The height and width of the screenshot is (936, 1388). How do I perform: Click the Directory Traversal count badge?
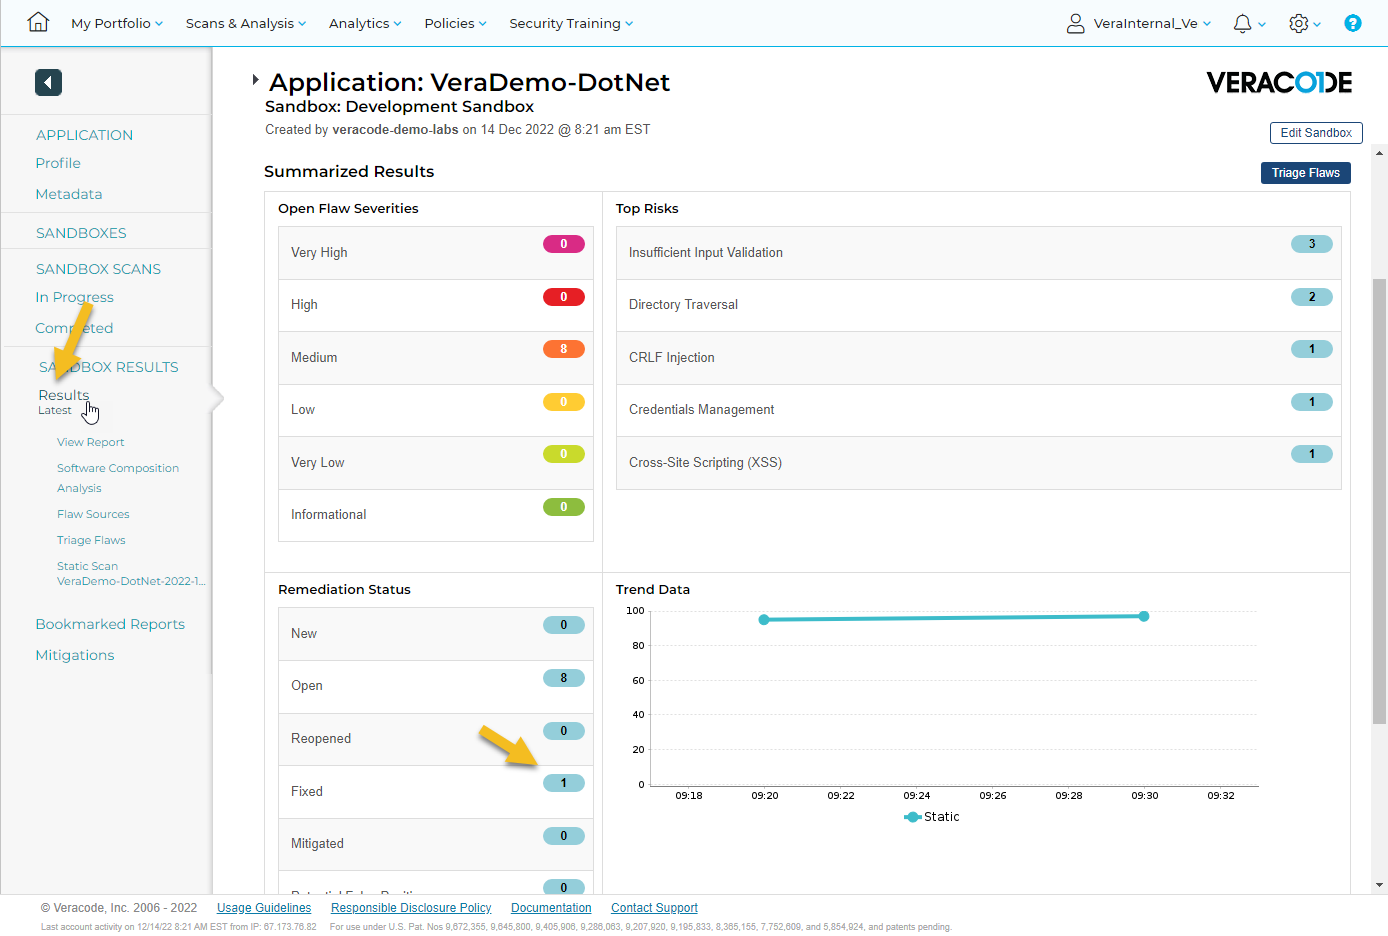coord(1312,297)
